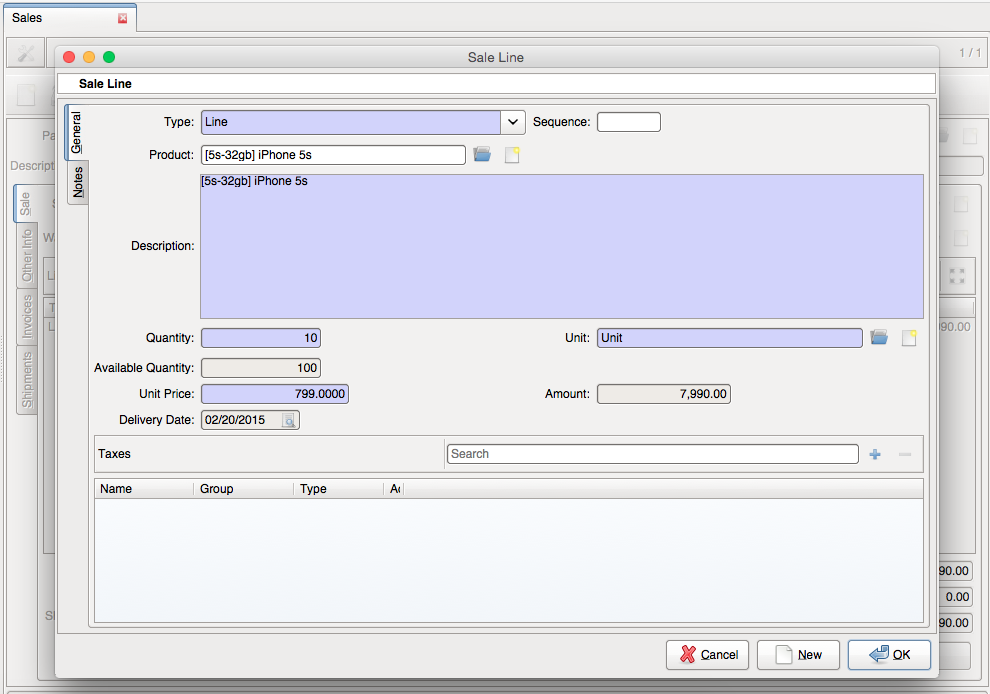Focus the Description text area
The width and height of the screenshot is (990, 694).
pyautogui.click(x=562, y=246)
